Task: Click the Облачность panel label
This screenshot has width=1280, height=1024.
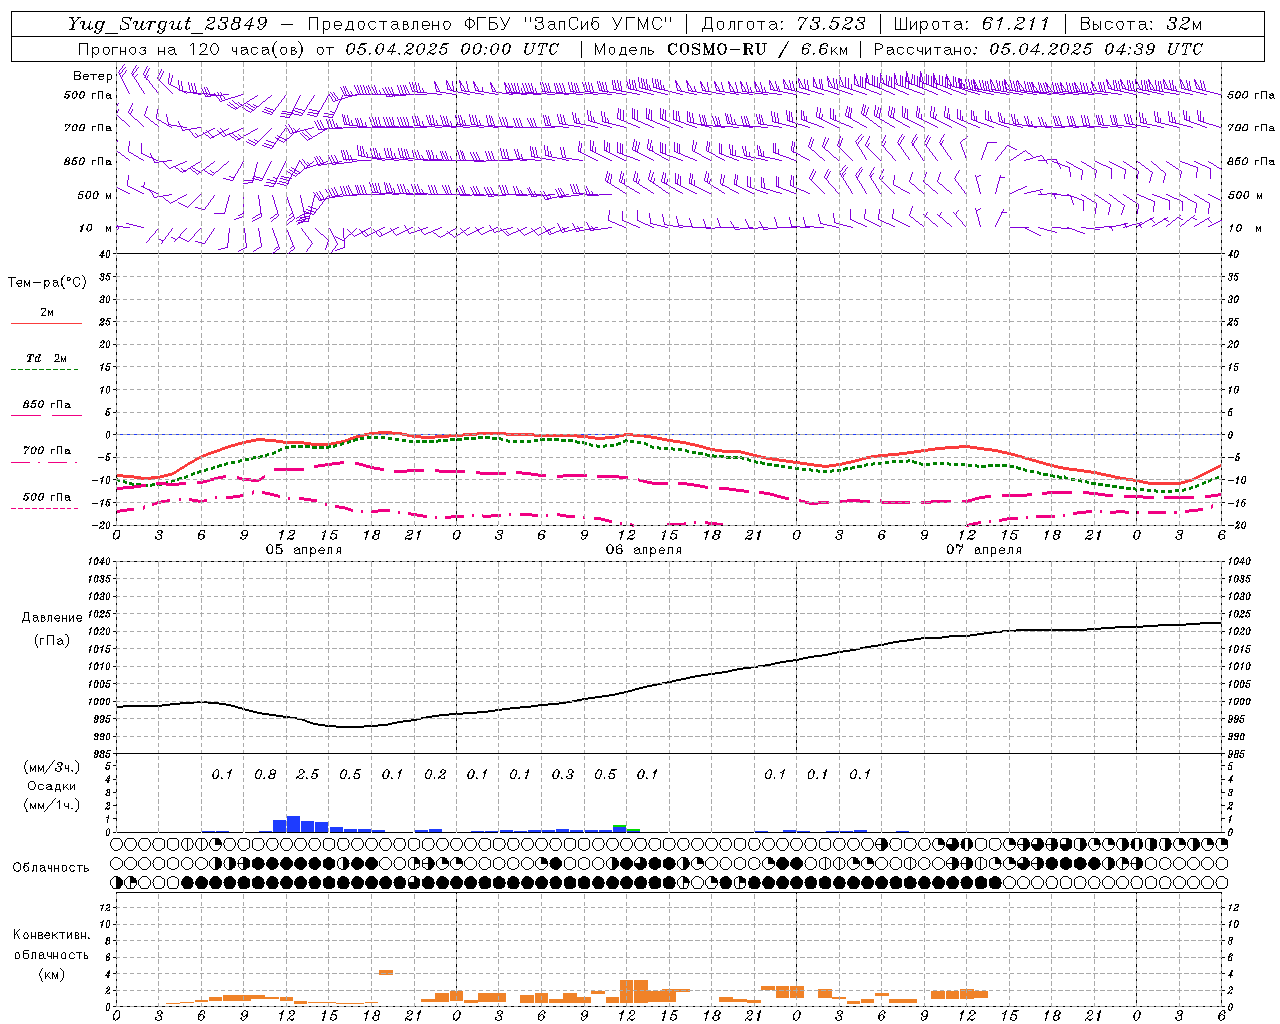Action: (51, 868)
